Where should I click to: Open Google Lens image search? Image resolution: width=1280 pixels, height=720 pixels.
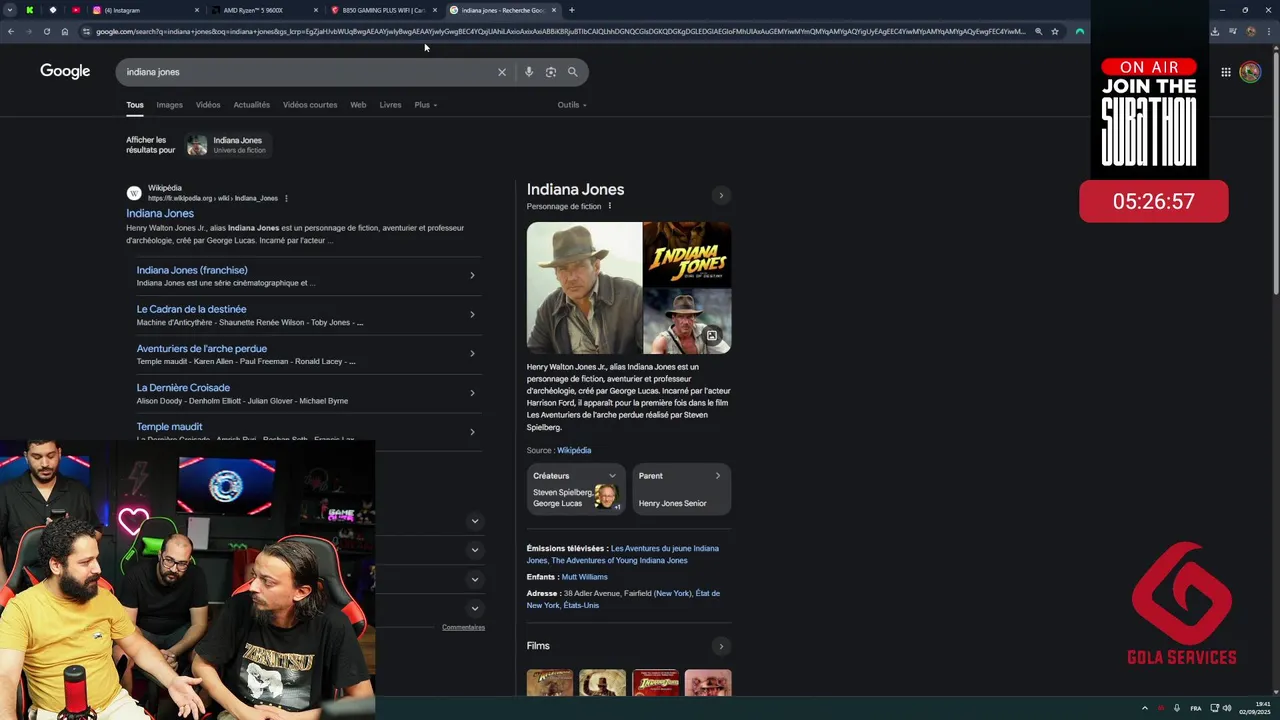tap(551, 72)
